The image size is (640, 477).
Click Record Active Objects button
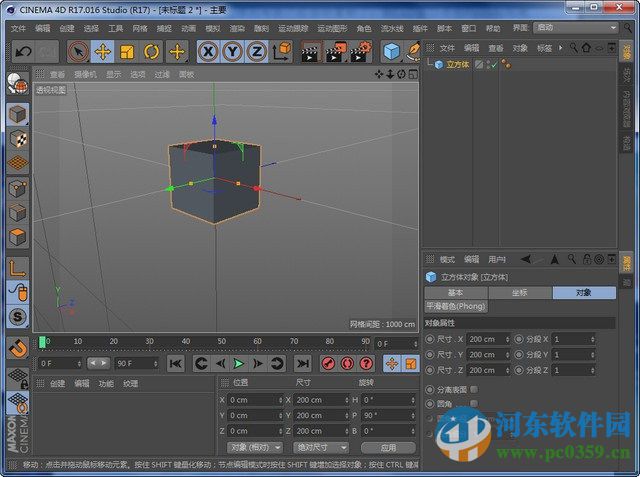pos(329,363)
